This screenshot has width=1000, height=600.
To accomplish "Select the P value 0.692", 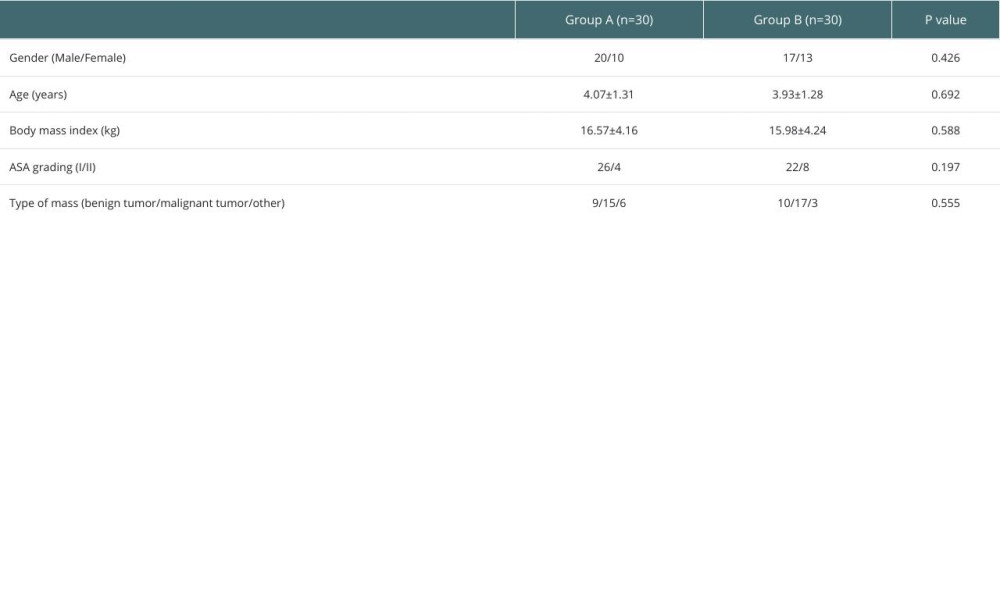I will pos(945,94).
